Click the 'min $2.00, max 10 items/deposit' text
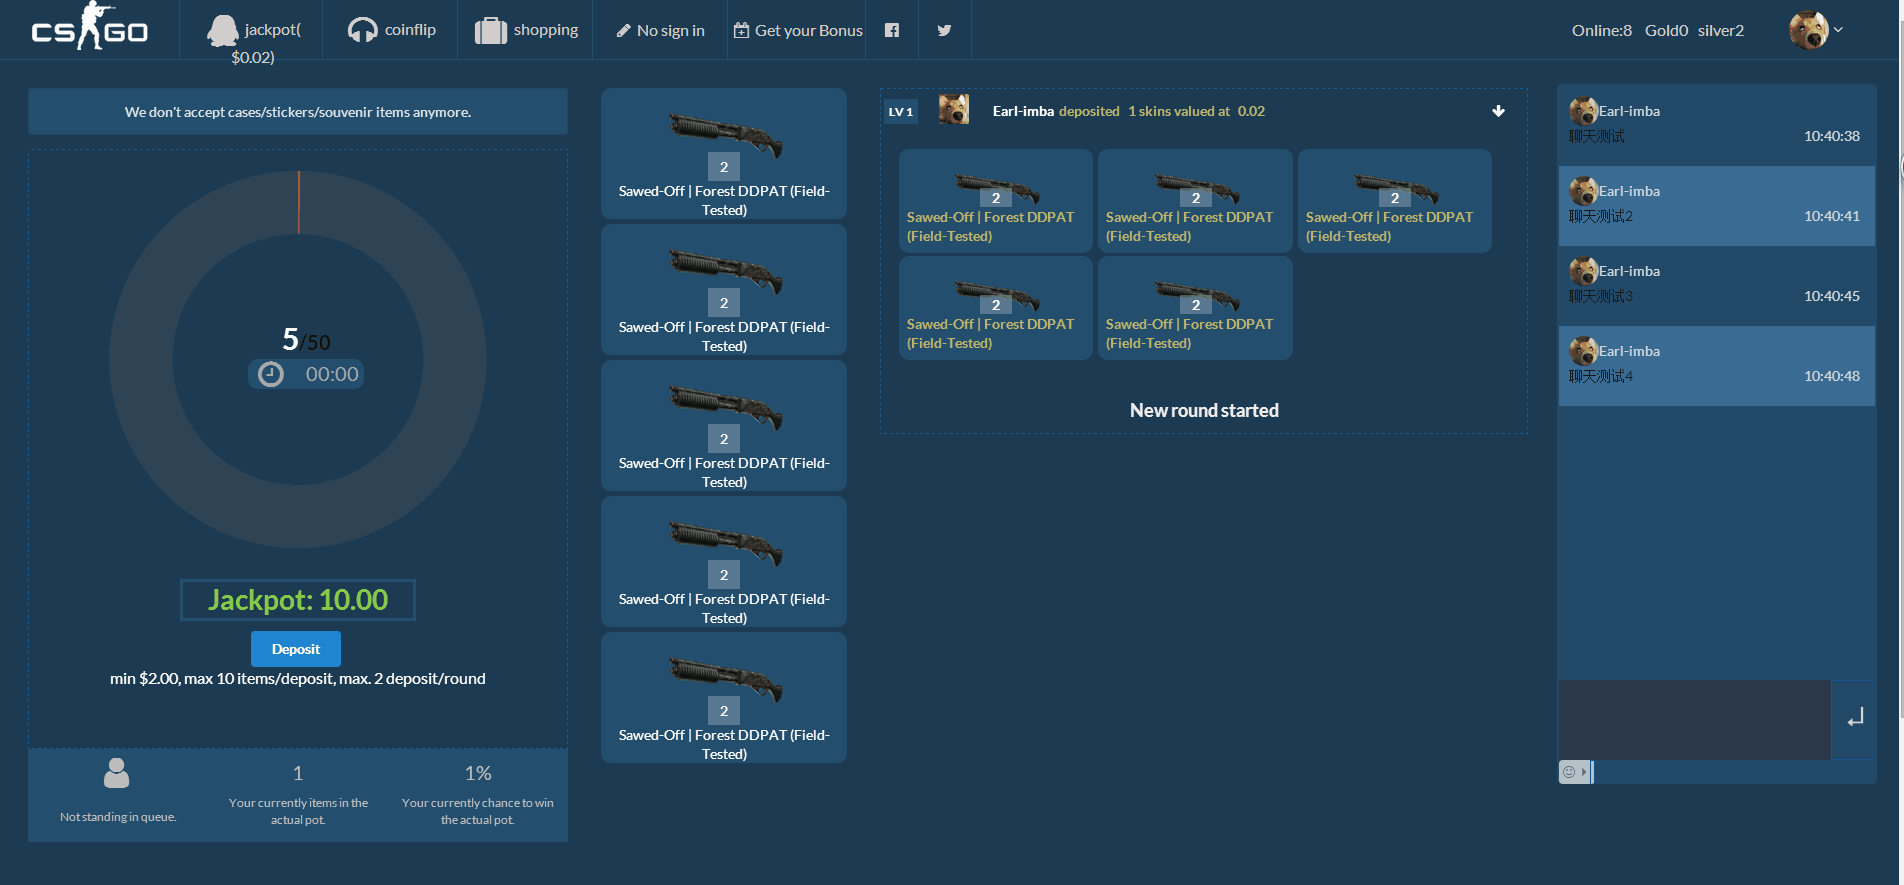The width and height of the screenshot is (1904, 885). click(x=298, y=679)
